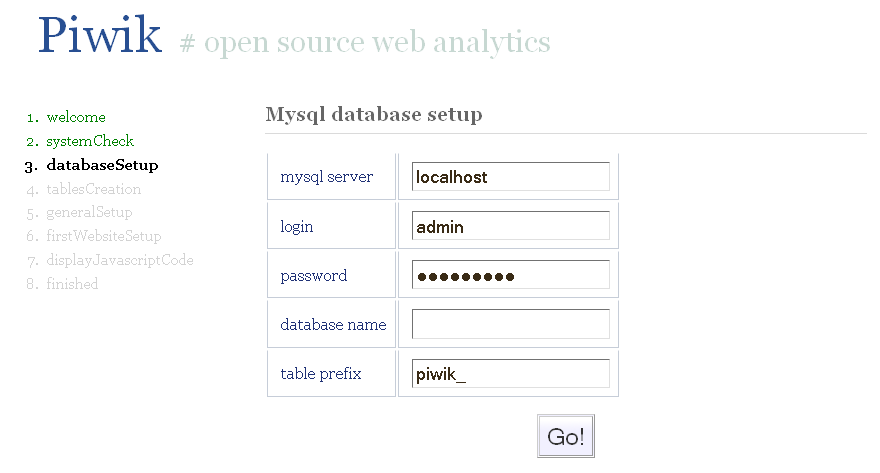Select step 1 welcome in sidebar
Viewport: 880px width, 473px height.
[76, 117]
